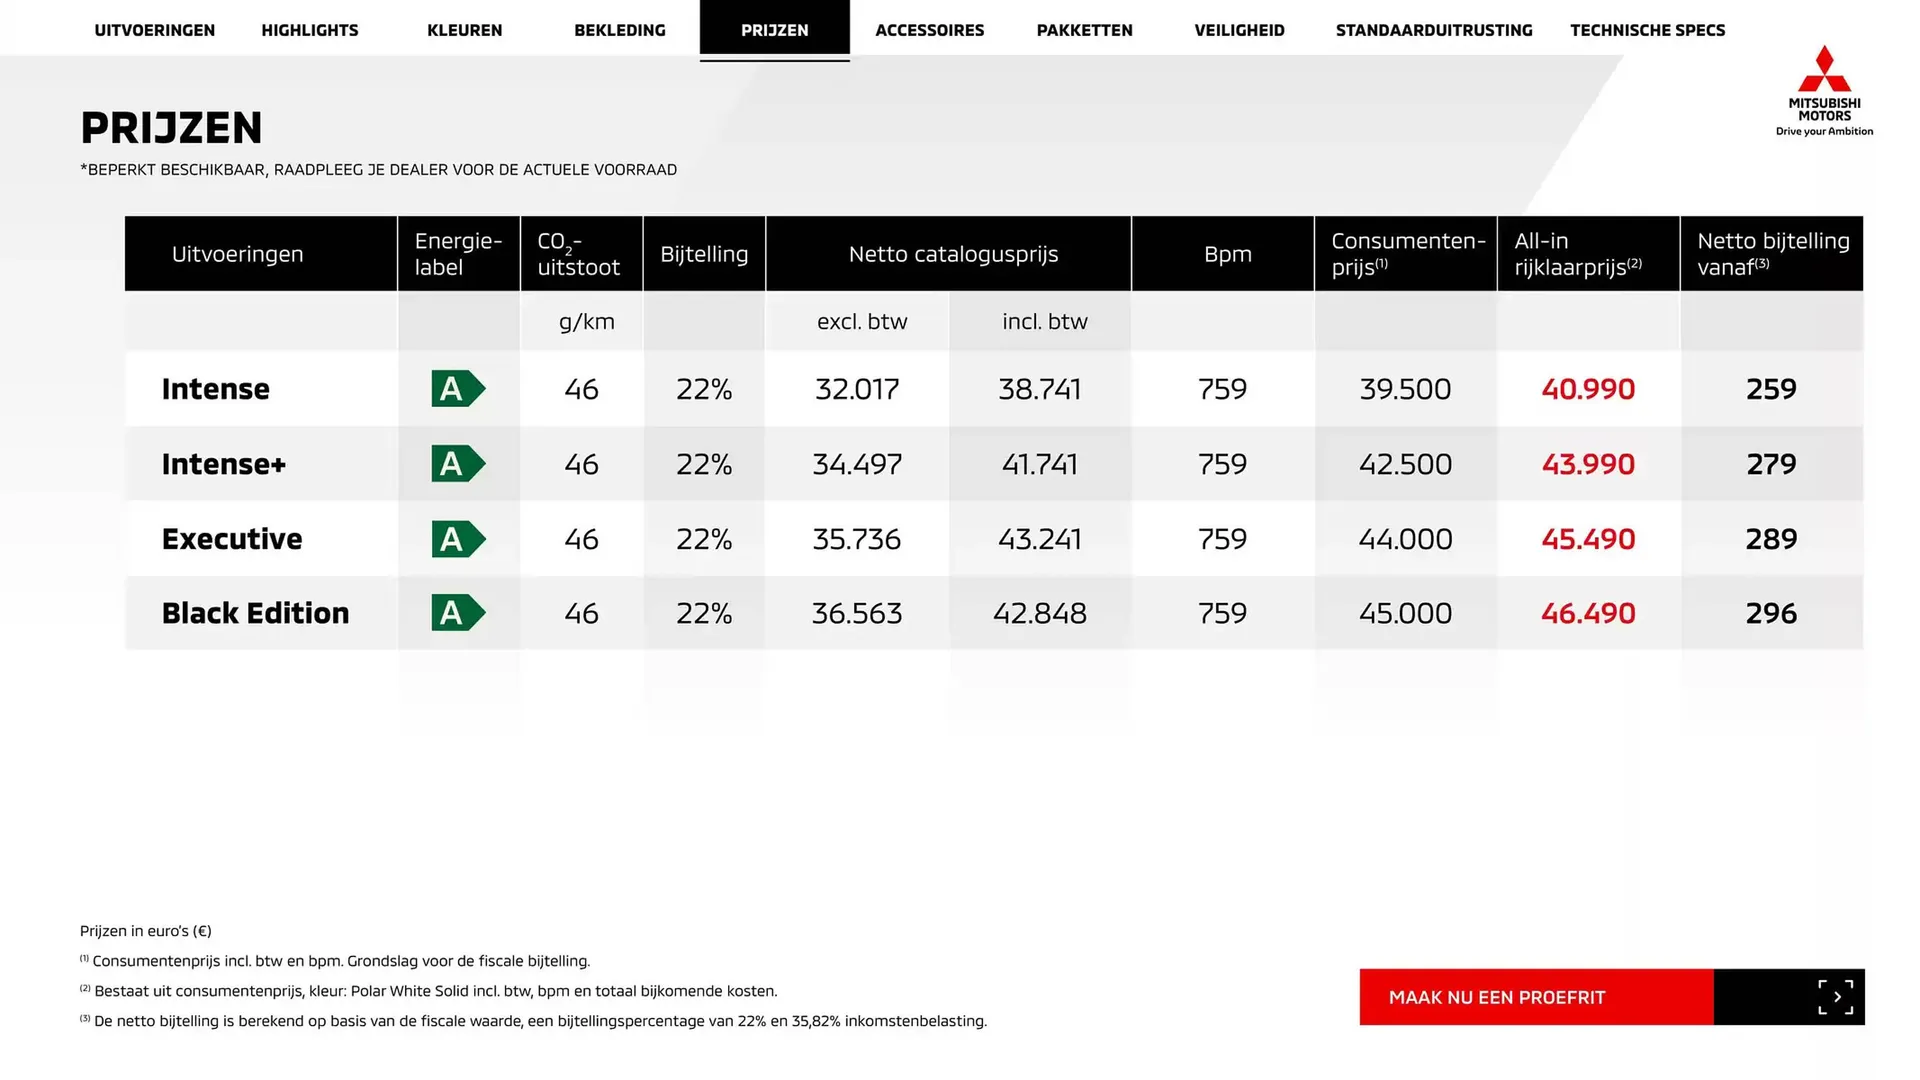The height and width of the screenshot is (1080, 1920).
Task: Switch to the Highlights tab
Action: click(310, 30)
